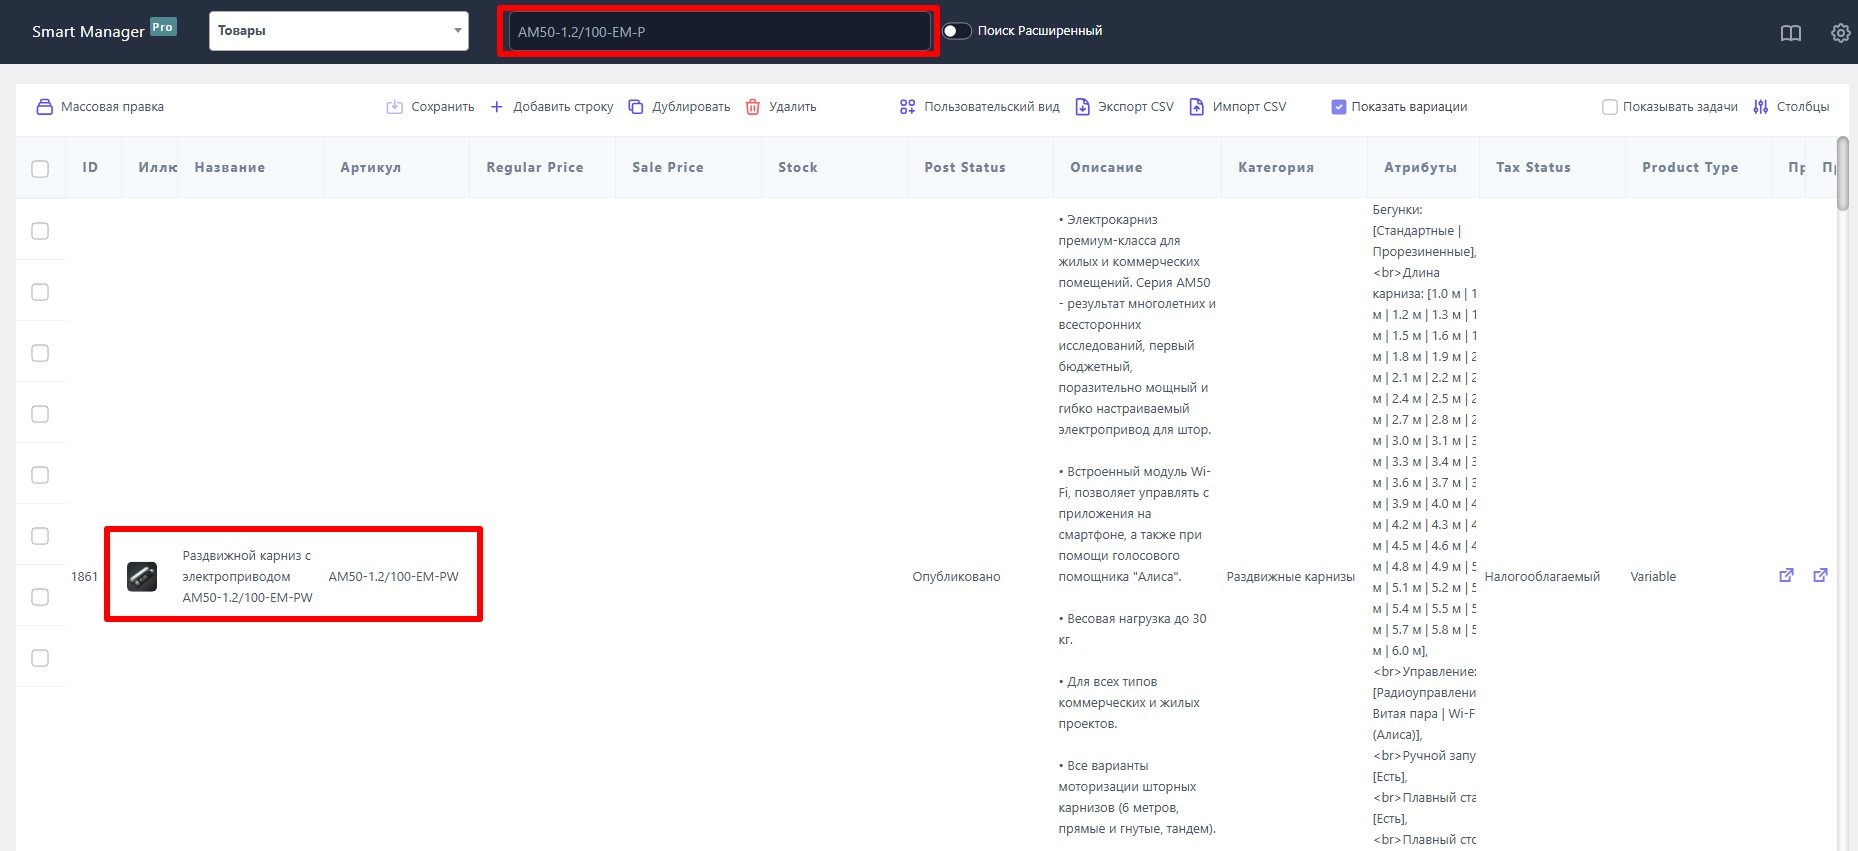Screen dimensions: 1858x851
Task: Sort by the Название column header
Action: [x=230, y=167]
